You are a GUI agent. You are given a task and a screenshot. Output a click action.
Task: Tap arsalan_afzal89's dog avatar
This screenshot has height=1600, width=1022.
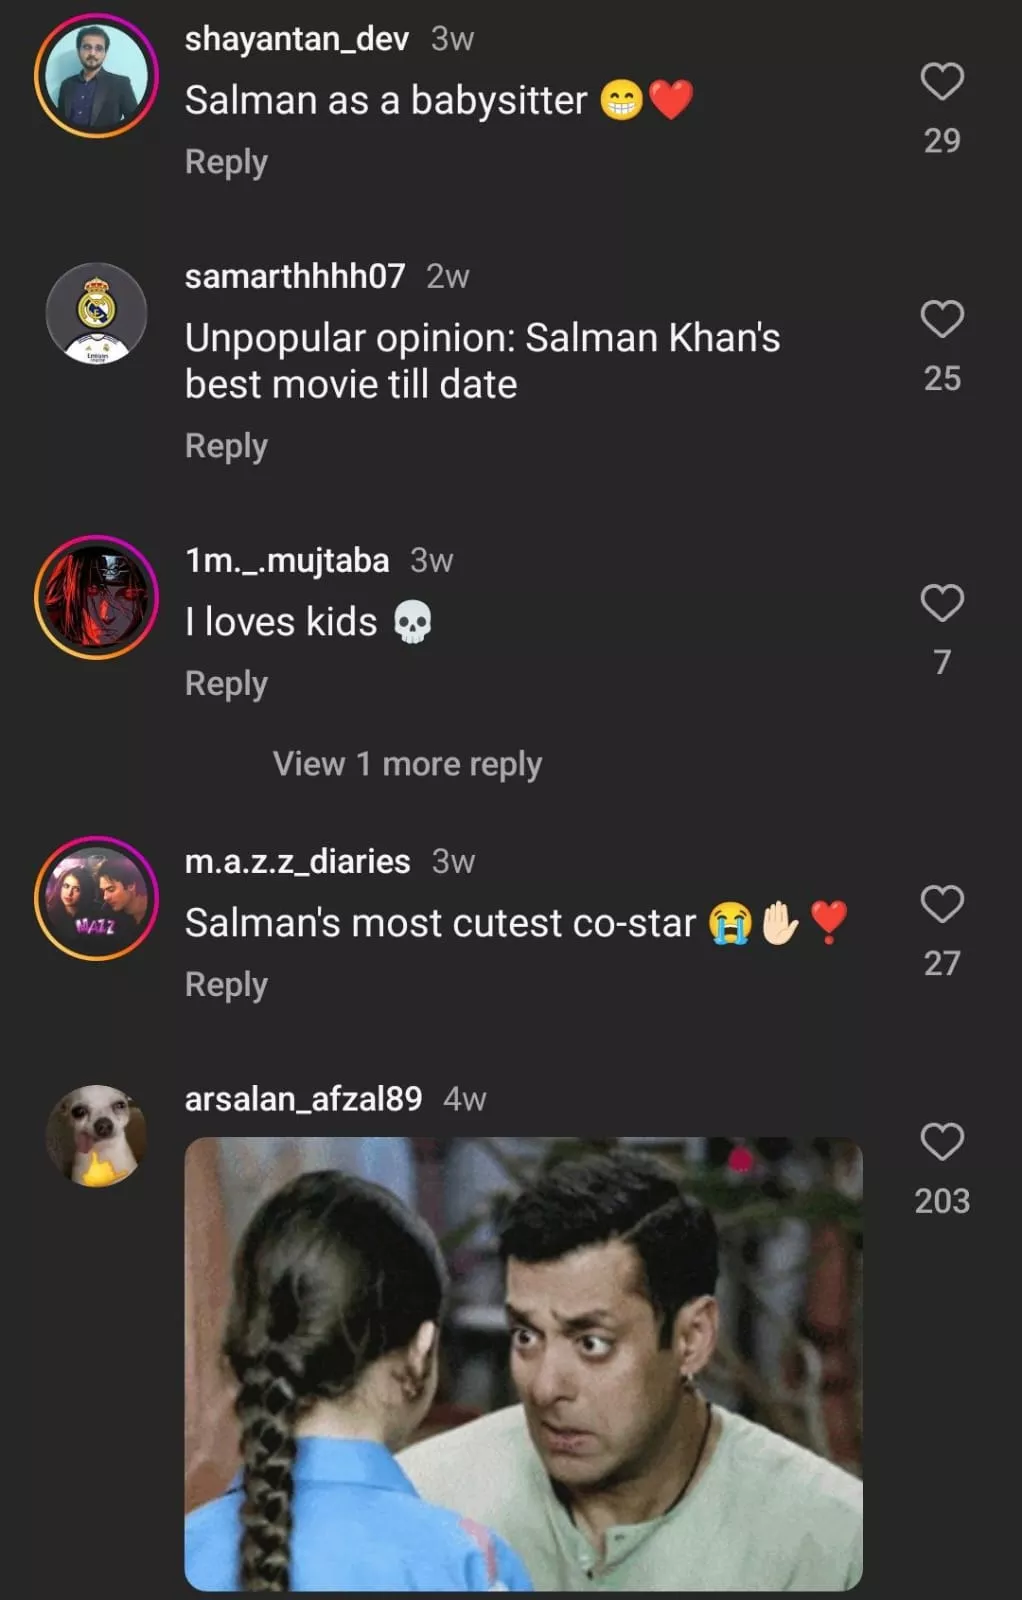[x=97, y=1136]
